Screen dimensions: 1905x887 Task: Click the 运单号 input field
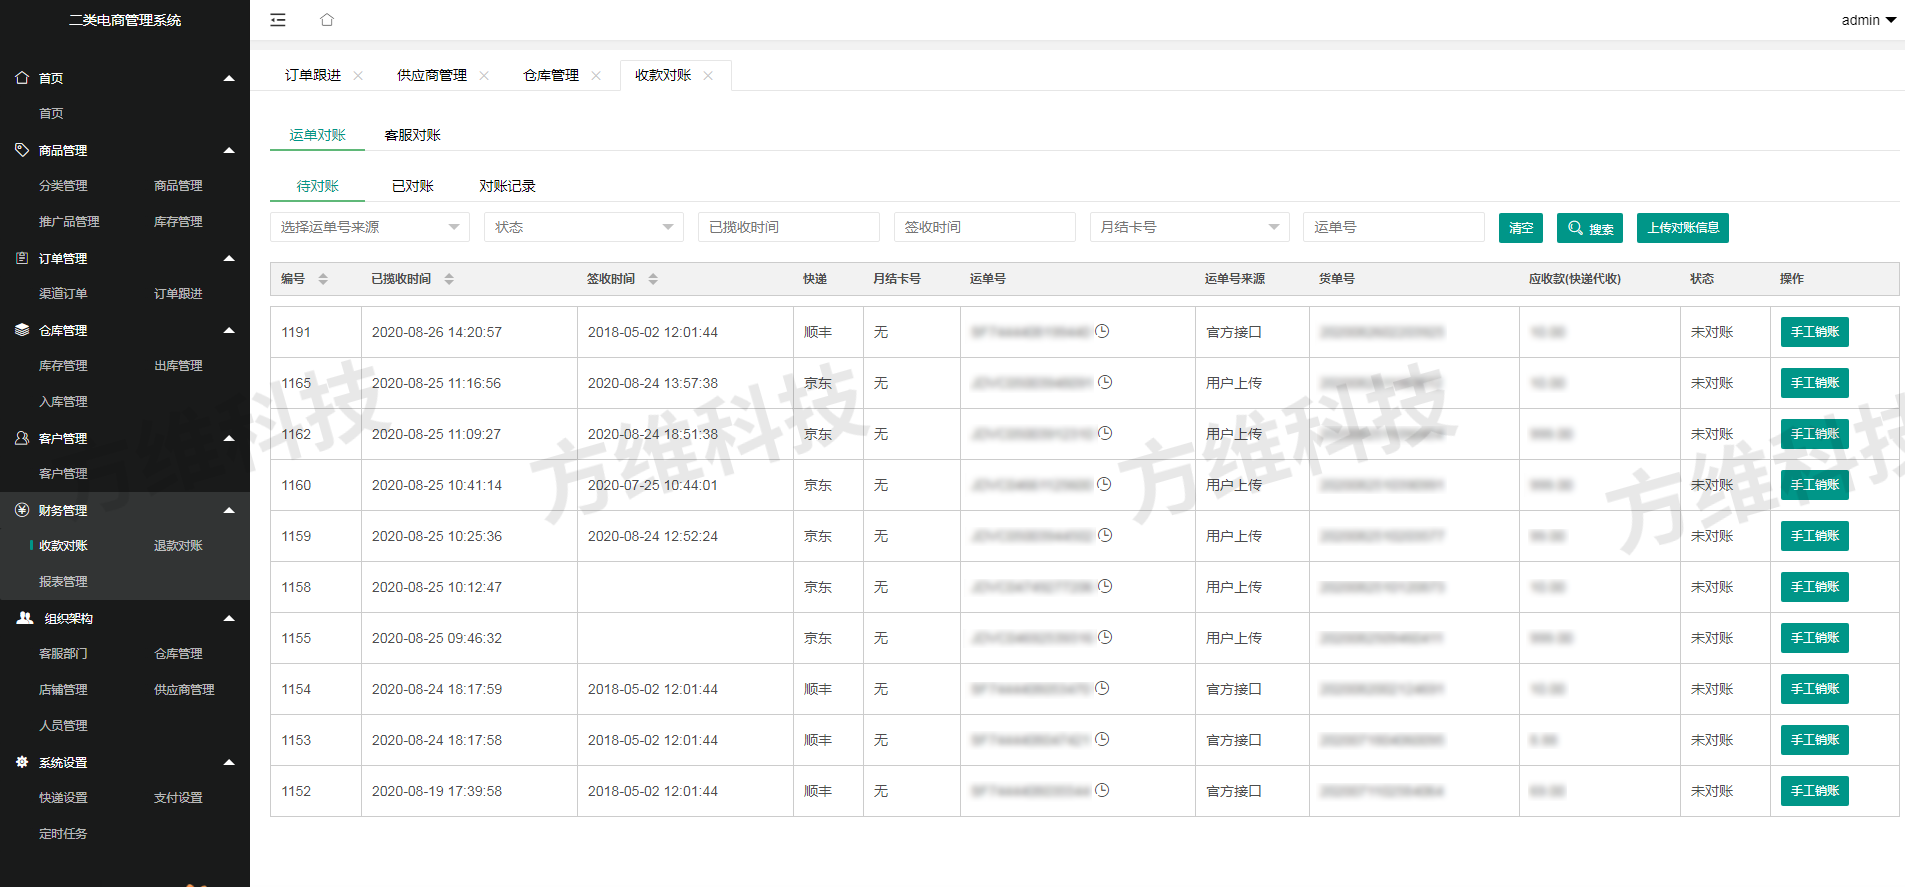point(1393,227)
